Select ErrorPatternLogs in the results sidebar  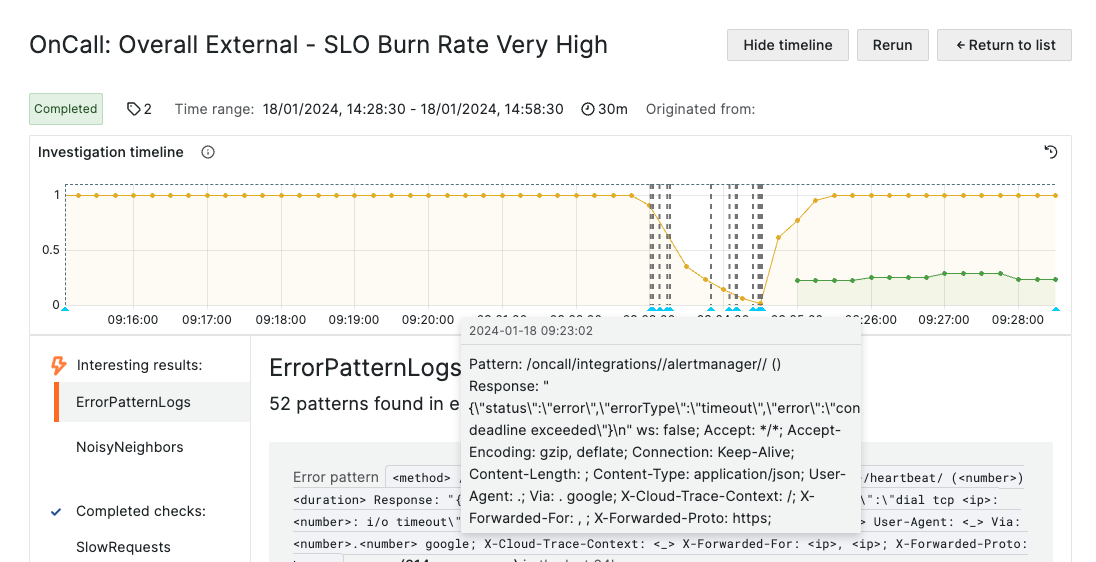133,402
